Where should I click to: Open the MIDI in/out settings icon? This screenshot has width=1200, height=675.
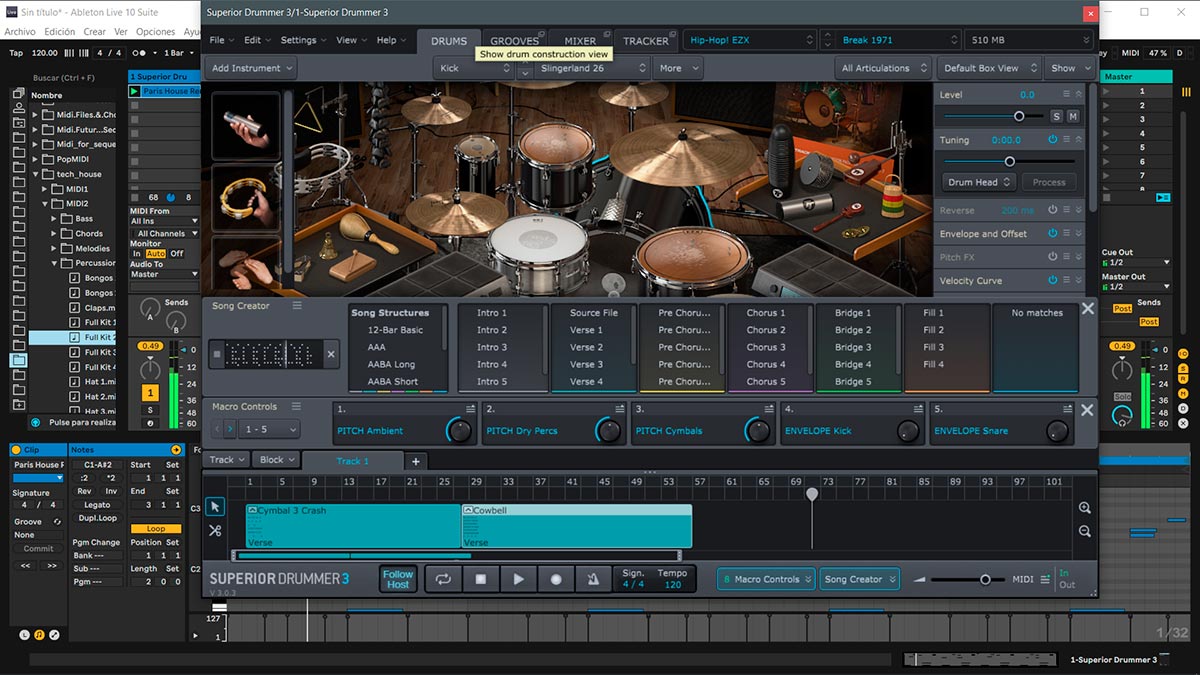pyautogui.click(x=1045, y=579)
